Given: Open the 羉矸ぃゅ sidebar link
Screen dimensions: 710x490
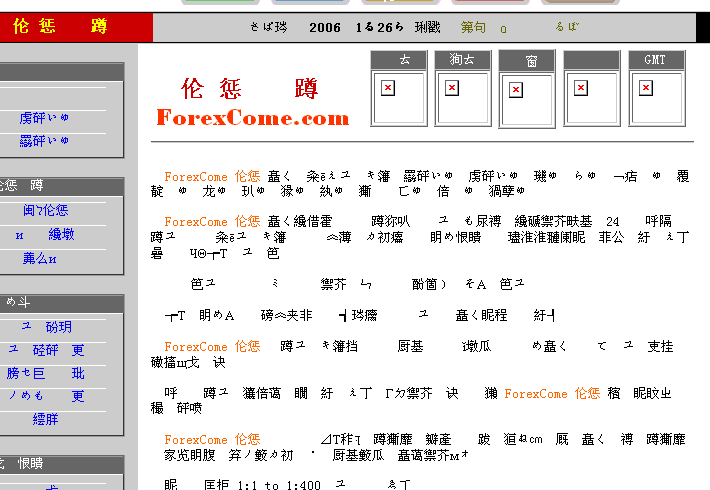Looking at the screenshot, I should (x=44, y=141).
